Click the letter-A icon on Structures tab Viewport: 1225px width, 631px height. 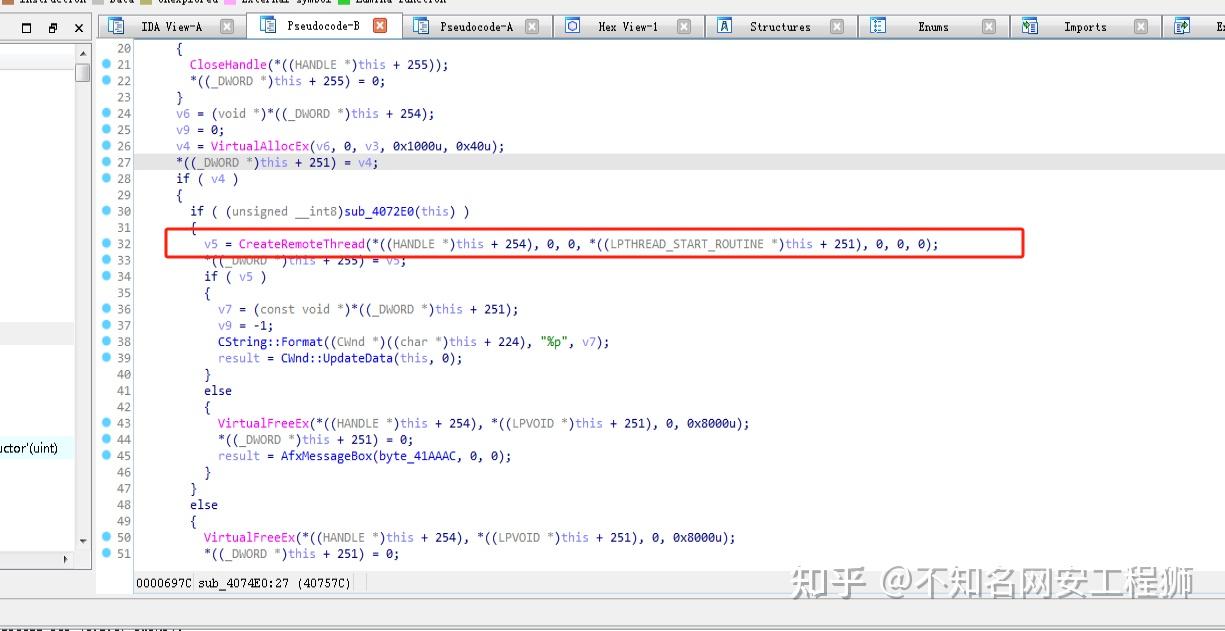(724, 26)
